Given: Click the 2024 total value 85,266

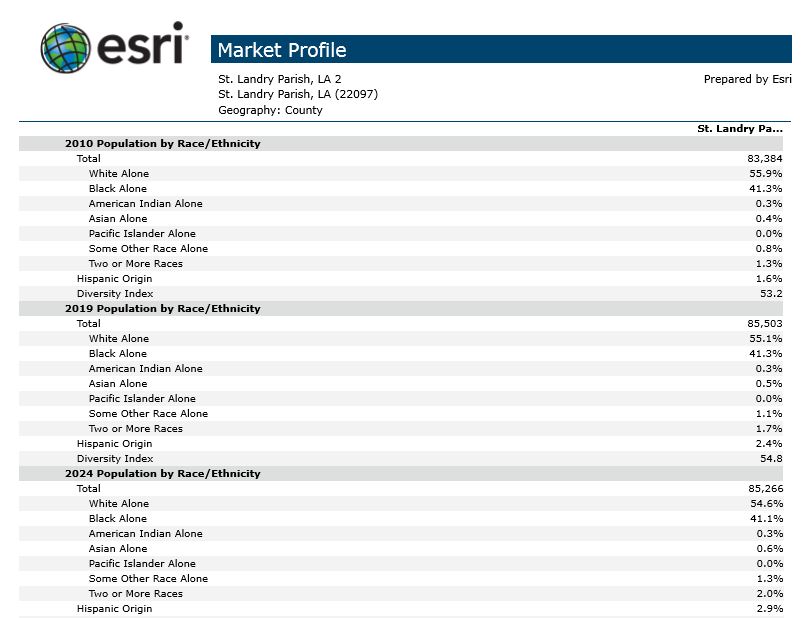Looking at the screenshot, I should click(x=766, y=488).
